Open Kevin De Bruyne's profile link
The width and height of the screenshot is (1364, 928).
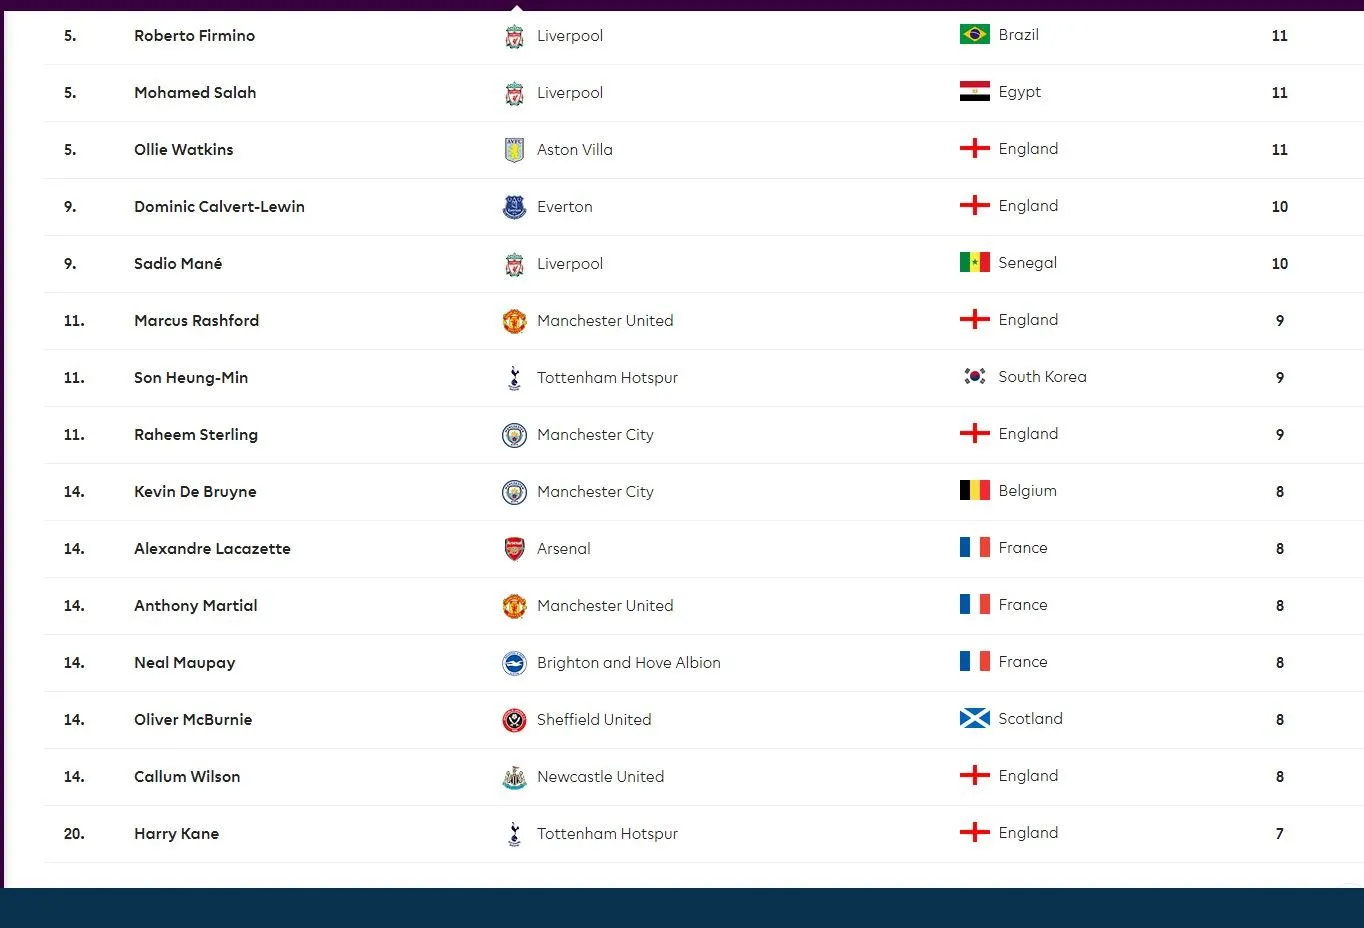coord(195,492)
